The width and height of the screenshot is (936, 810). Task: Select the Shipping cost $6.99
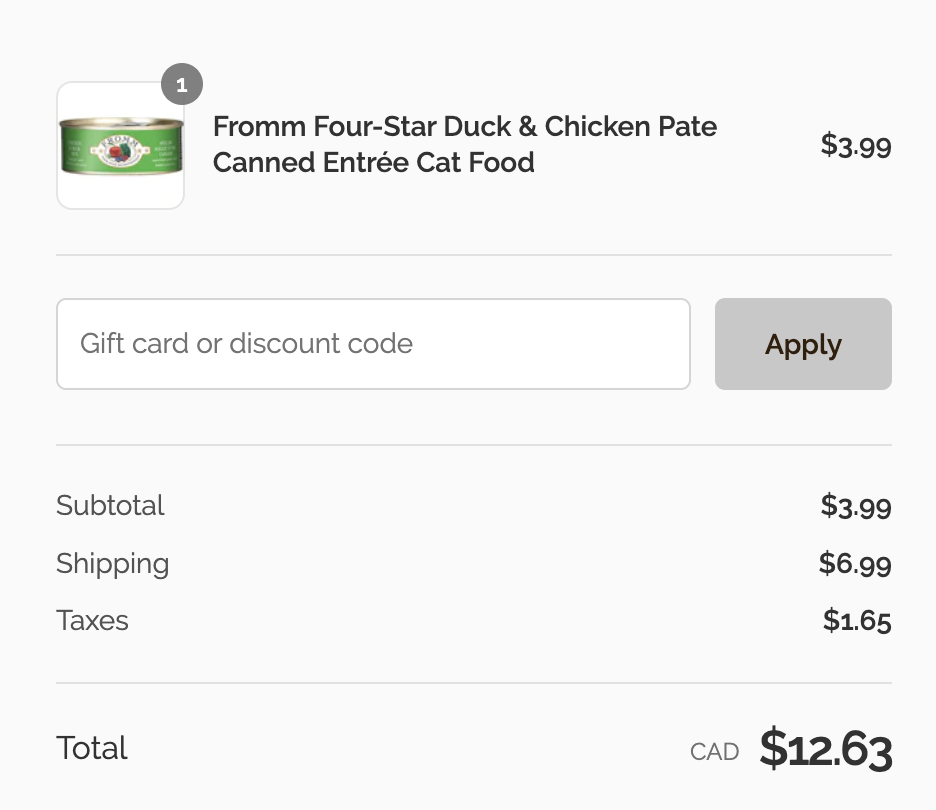(x=855, y=564)
